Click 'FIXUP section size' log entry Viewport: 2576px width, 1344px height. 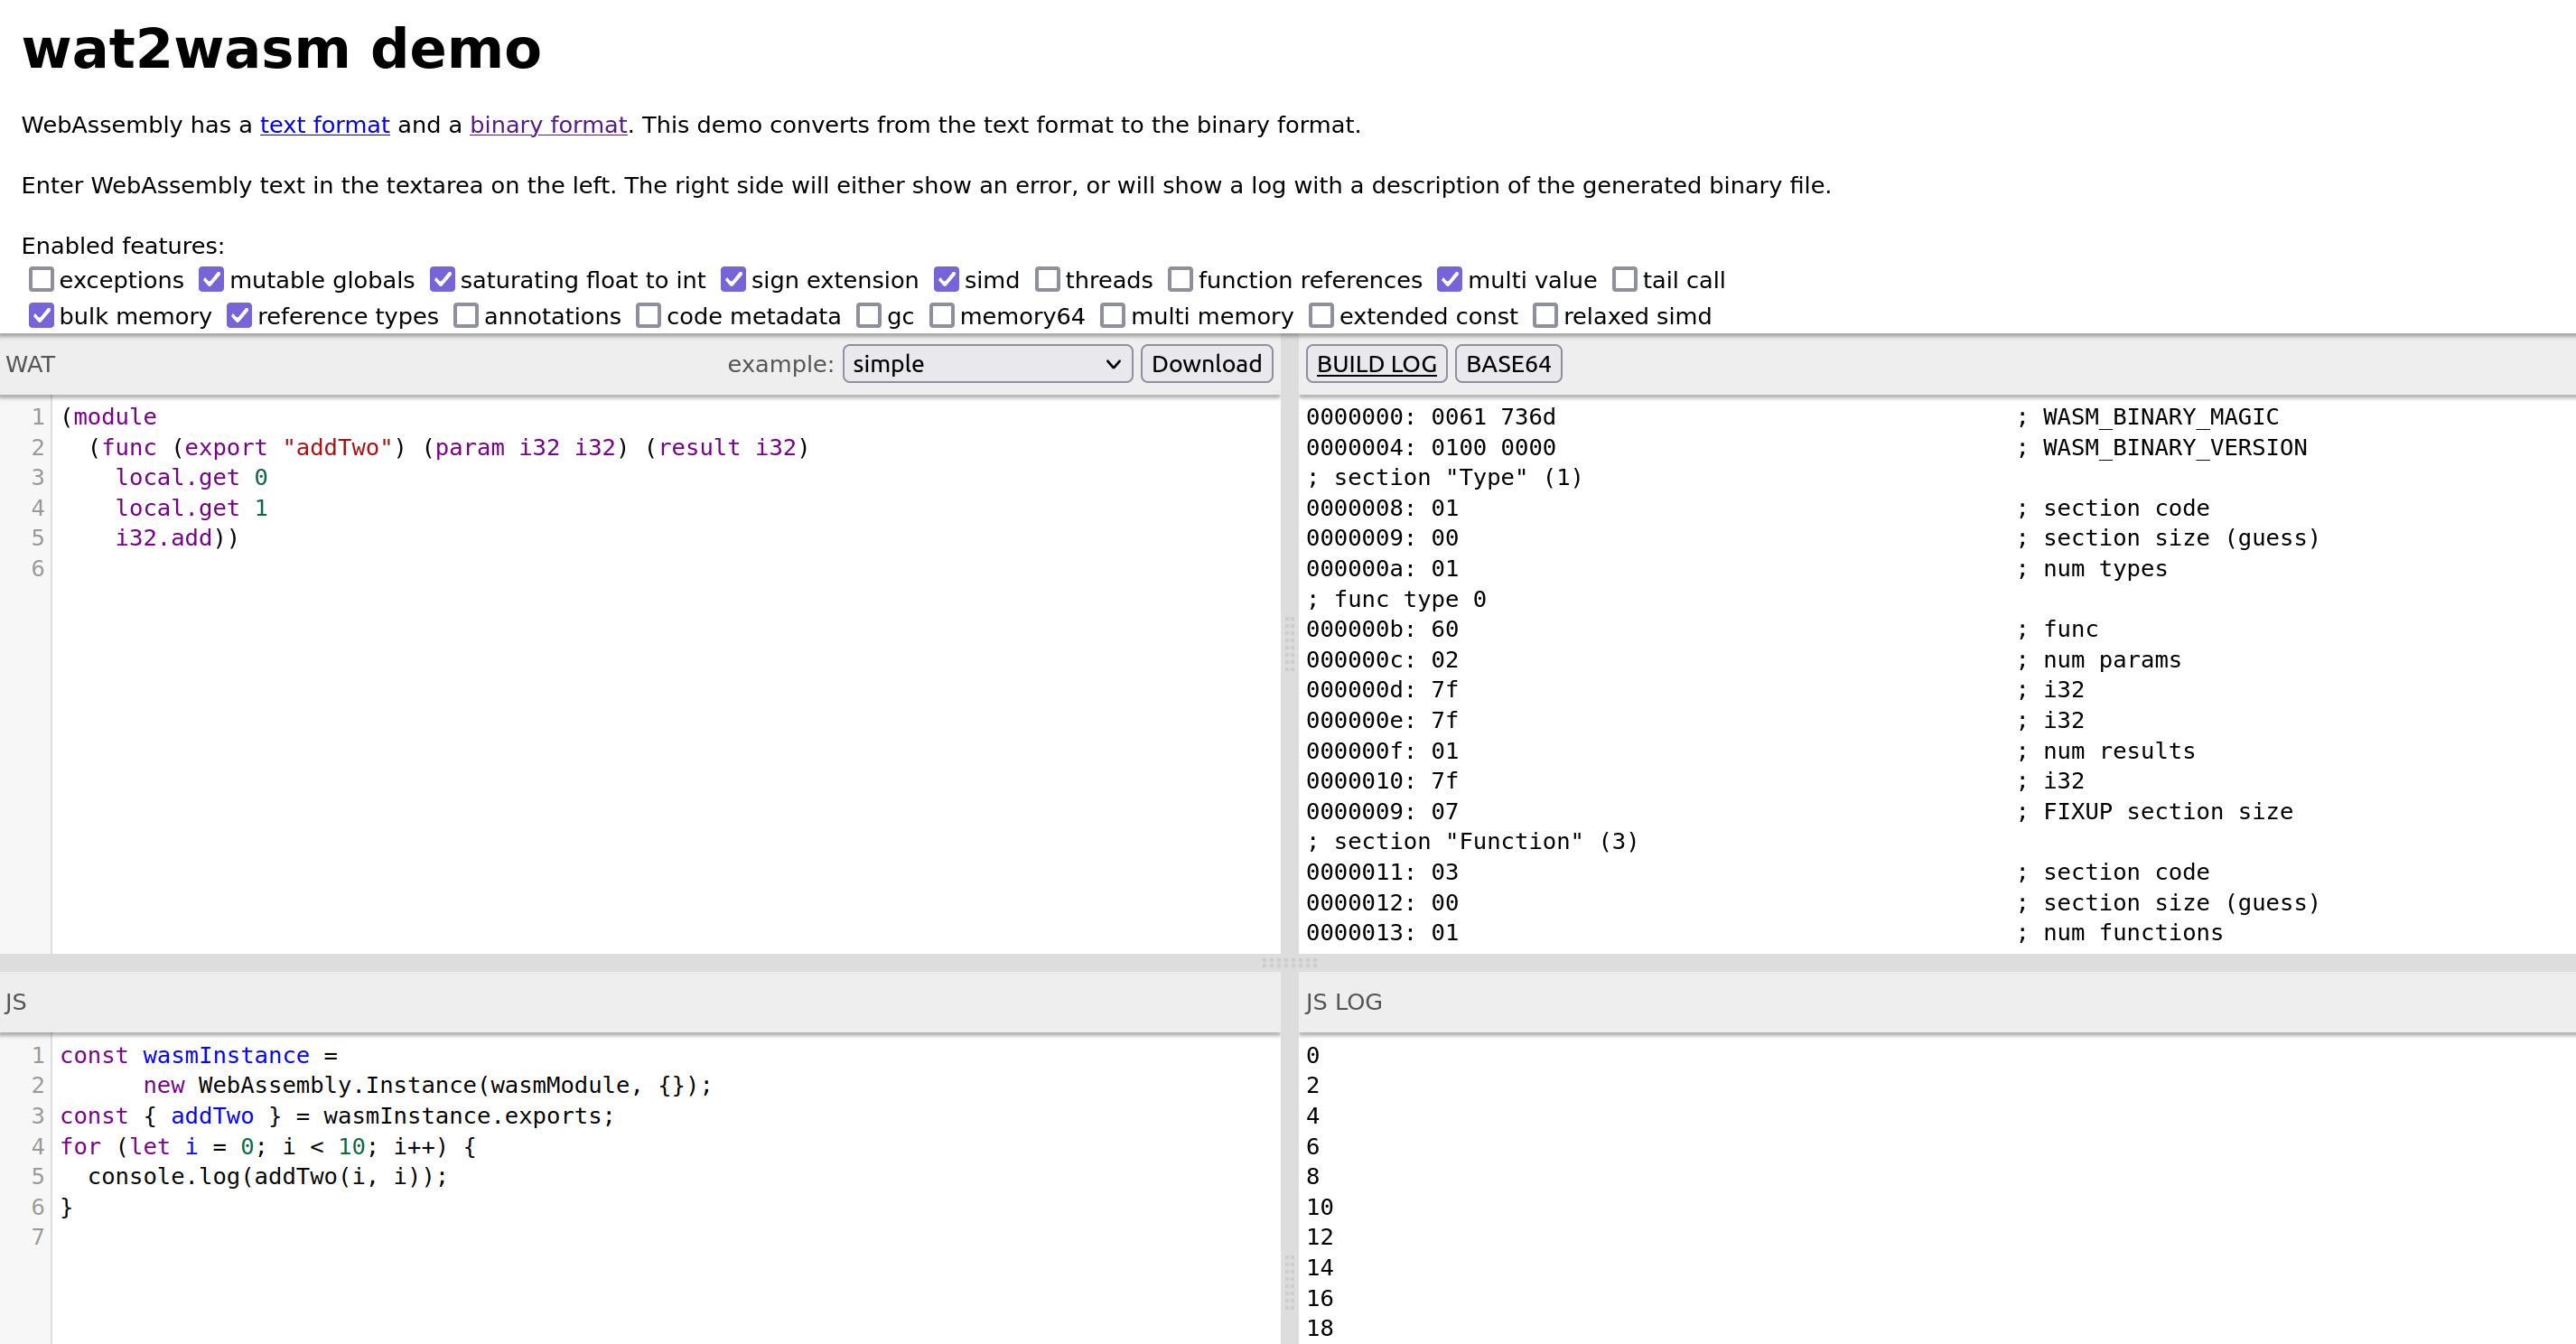(x=2168, y=812)
